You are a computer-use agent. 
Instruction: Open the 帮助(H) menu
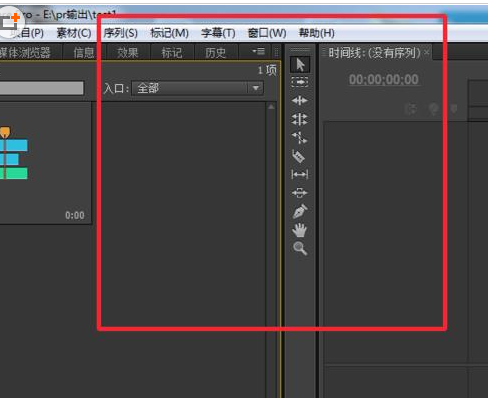coord(316,33)
